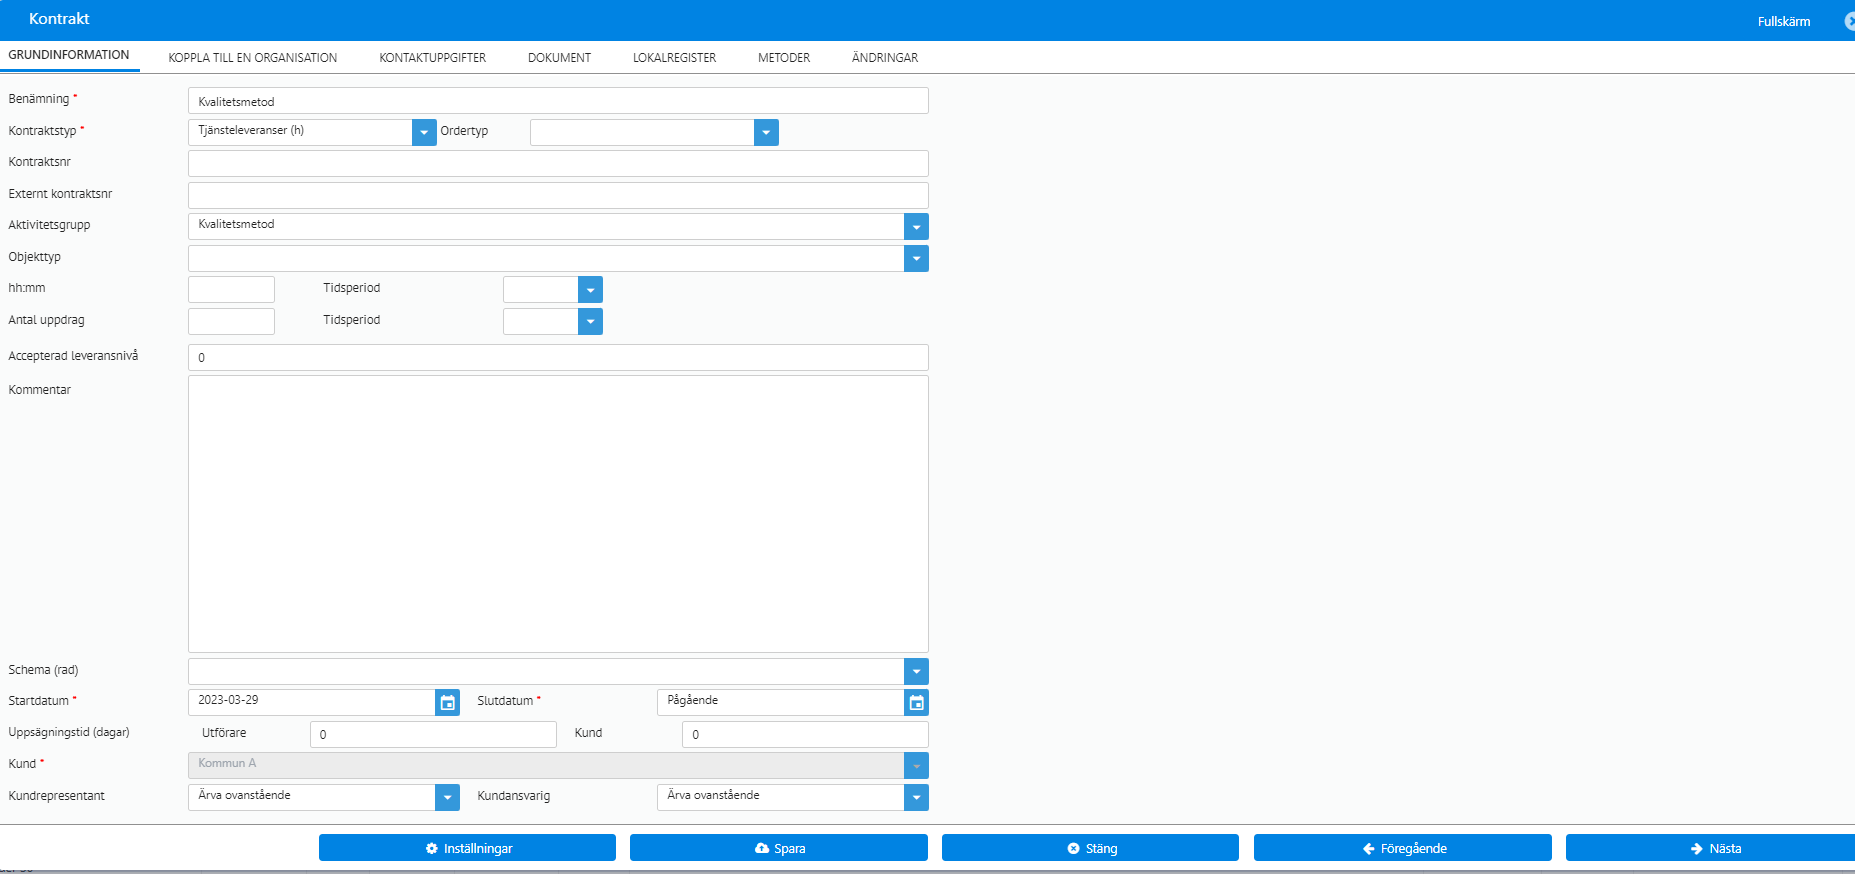
Task: Expand the Ordertyp dropdown
Action: pos(766,132)
